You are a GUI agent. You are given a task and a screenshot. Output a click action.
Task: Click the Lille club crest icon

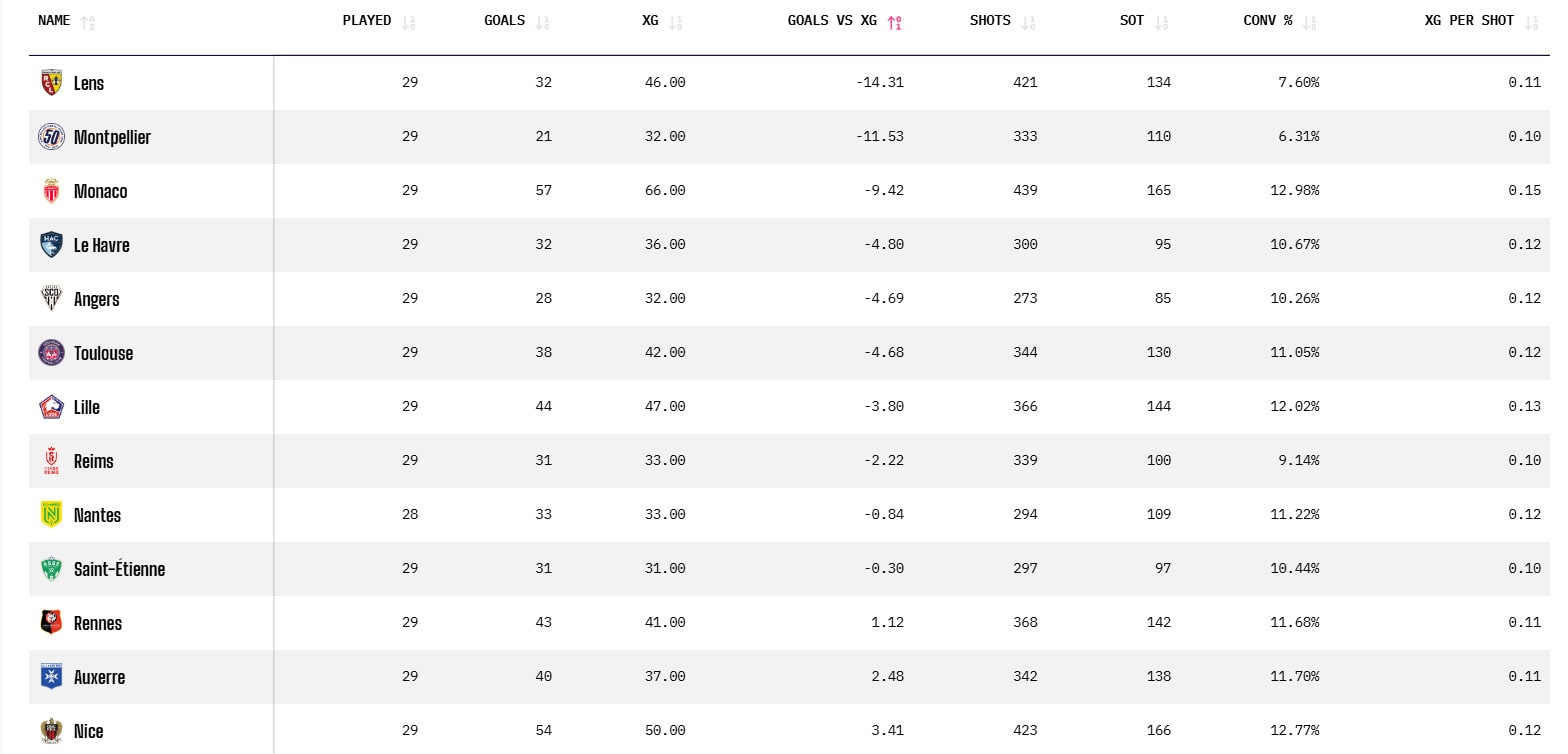(51, 407)
